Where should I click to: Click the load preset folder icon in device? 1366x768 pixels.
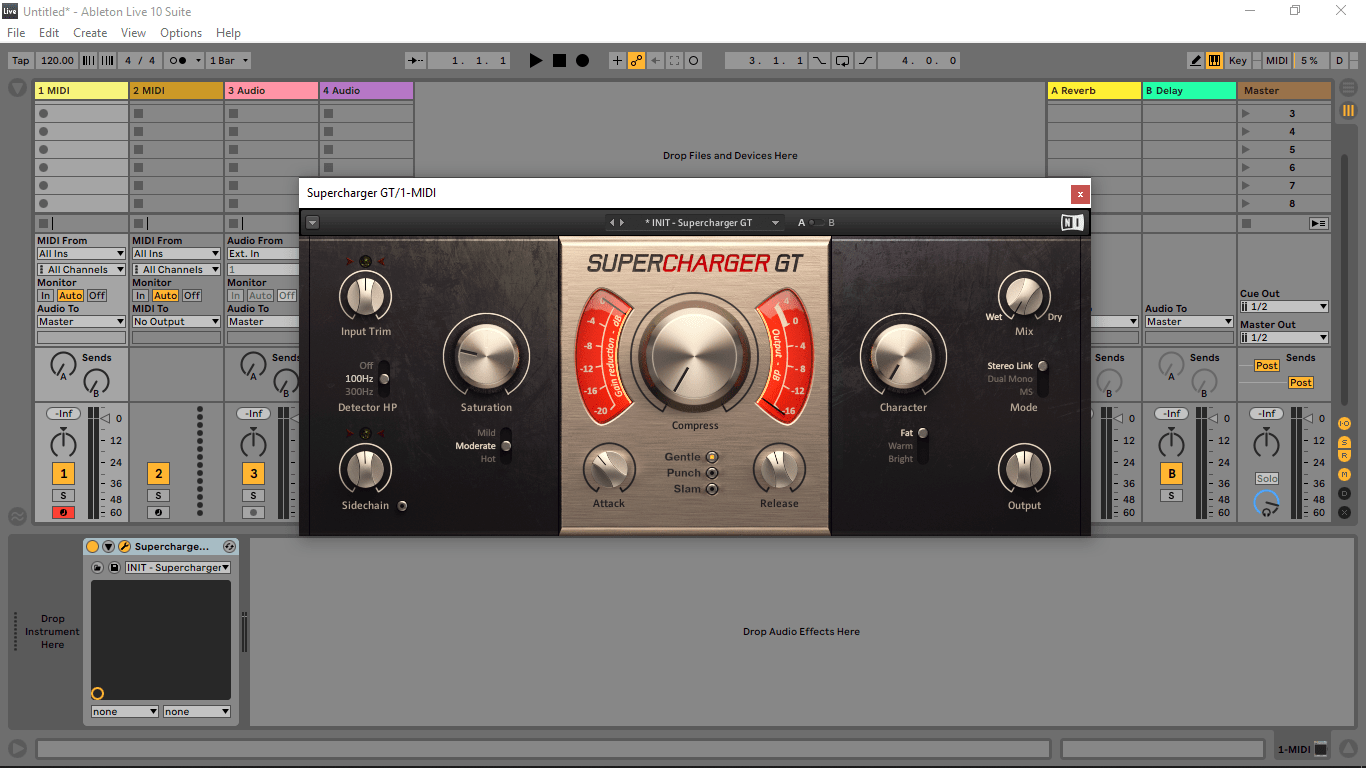pyautogui.click(x=98, y=568)
